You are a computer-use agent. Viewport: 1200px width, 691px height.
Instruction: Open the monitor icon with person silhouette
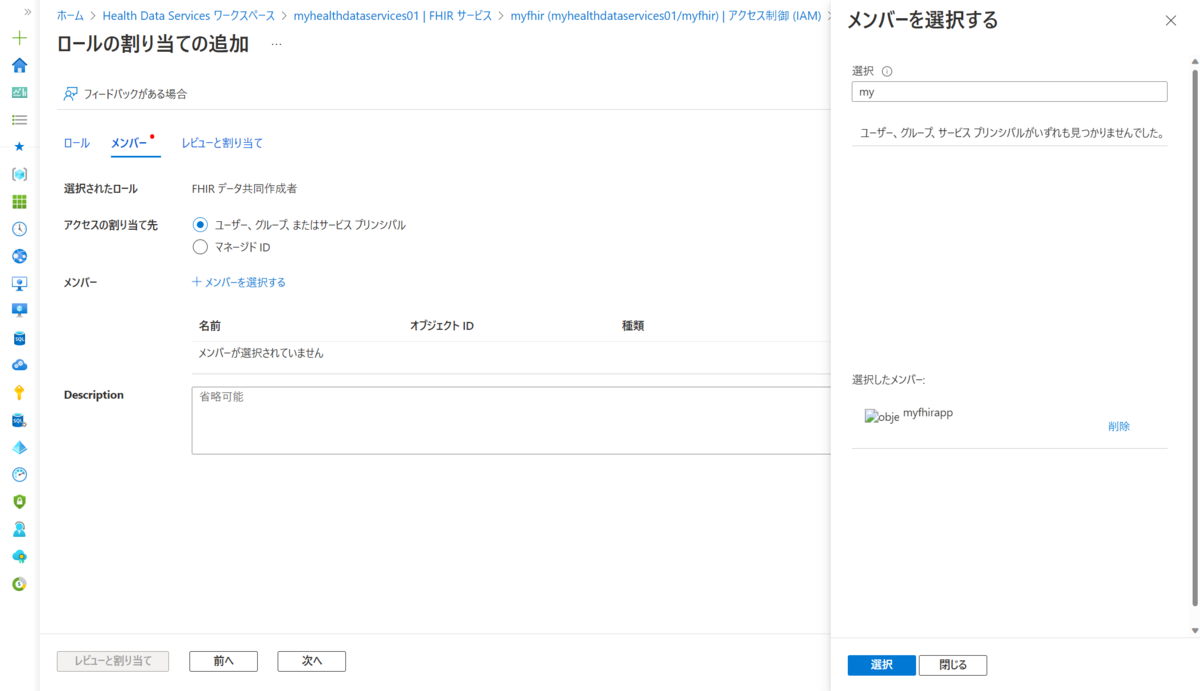click(19, 283)
